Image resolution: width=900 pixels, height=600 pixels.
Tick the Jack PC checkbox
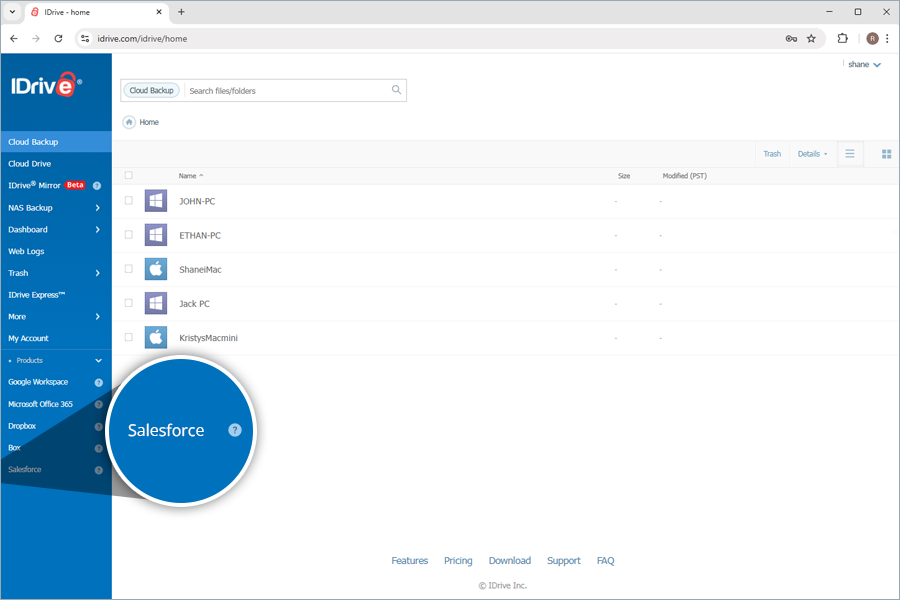pyautogui.click(x=128, y=303)
